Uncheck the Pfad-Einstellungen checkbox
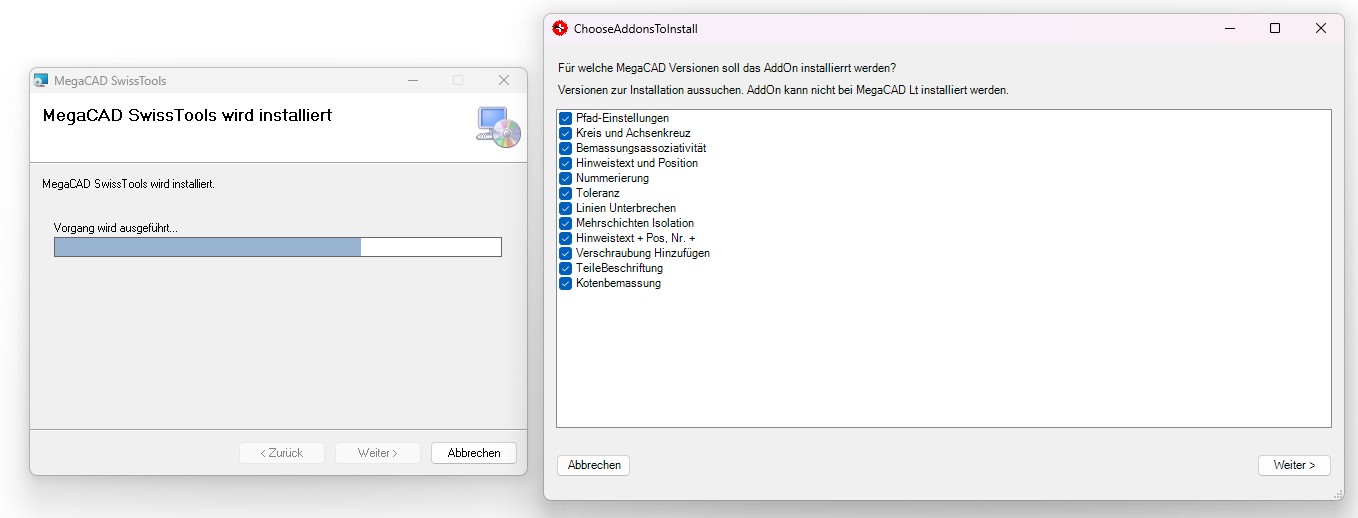 click(x=566, y=118)
